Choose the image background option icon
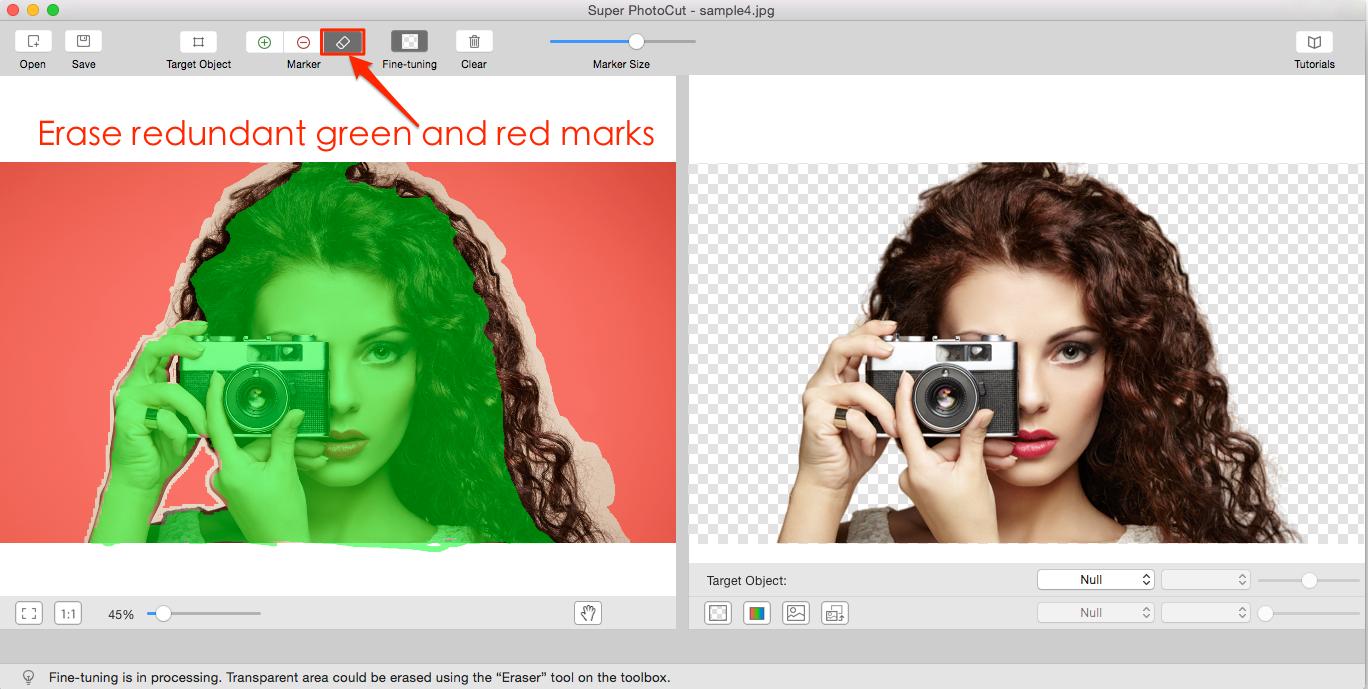The width and height of the screenshot is (1368, 689). (796, 613)
